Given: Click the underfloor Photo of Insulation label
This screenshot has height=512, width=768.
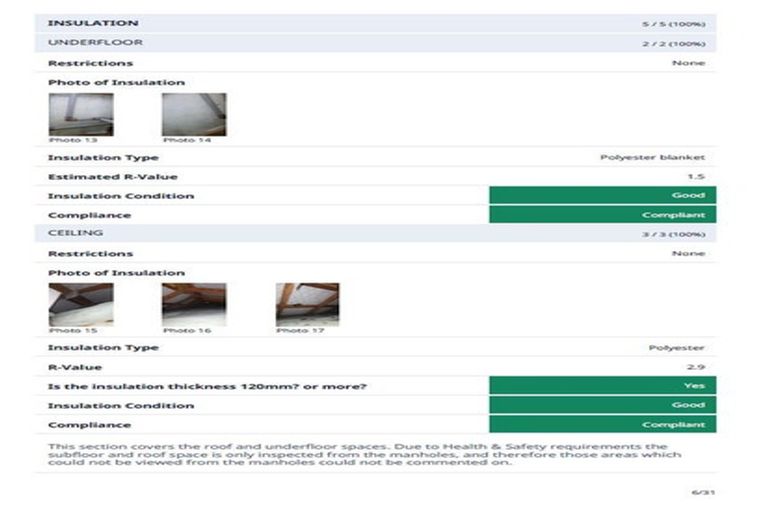Looking at the screenshot, I should [x=117, y=82].
